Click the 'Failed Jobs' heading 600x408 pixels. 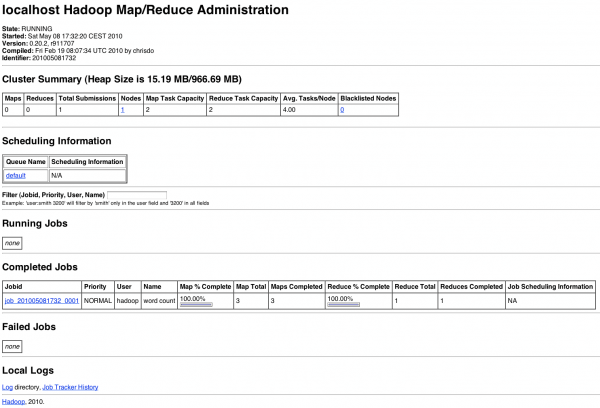[x=29, y=327]
